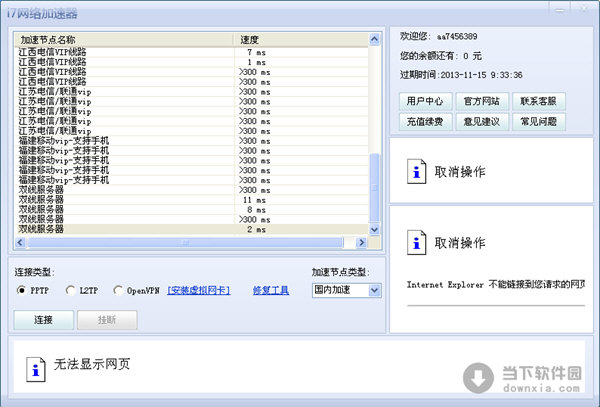
Task: Select the 江西电信VIP线路 row with 7 ms
Action: 192,52
